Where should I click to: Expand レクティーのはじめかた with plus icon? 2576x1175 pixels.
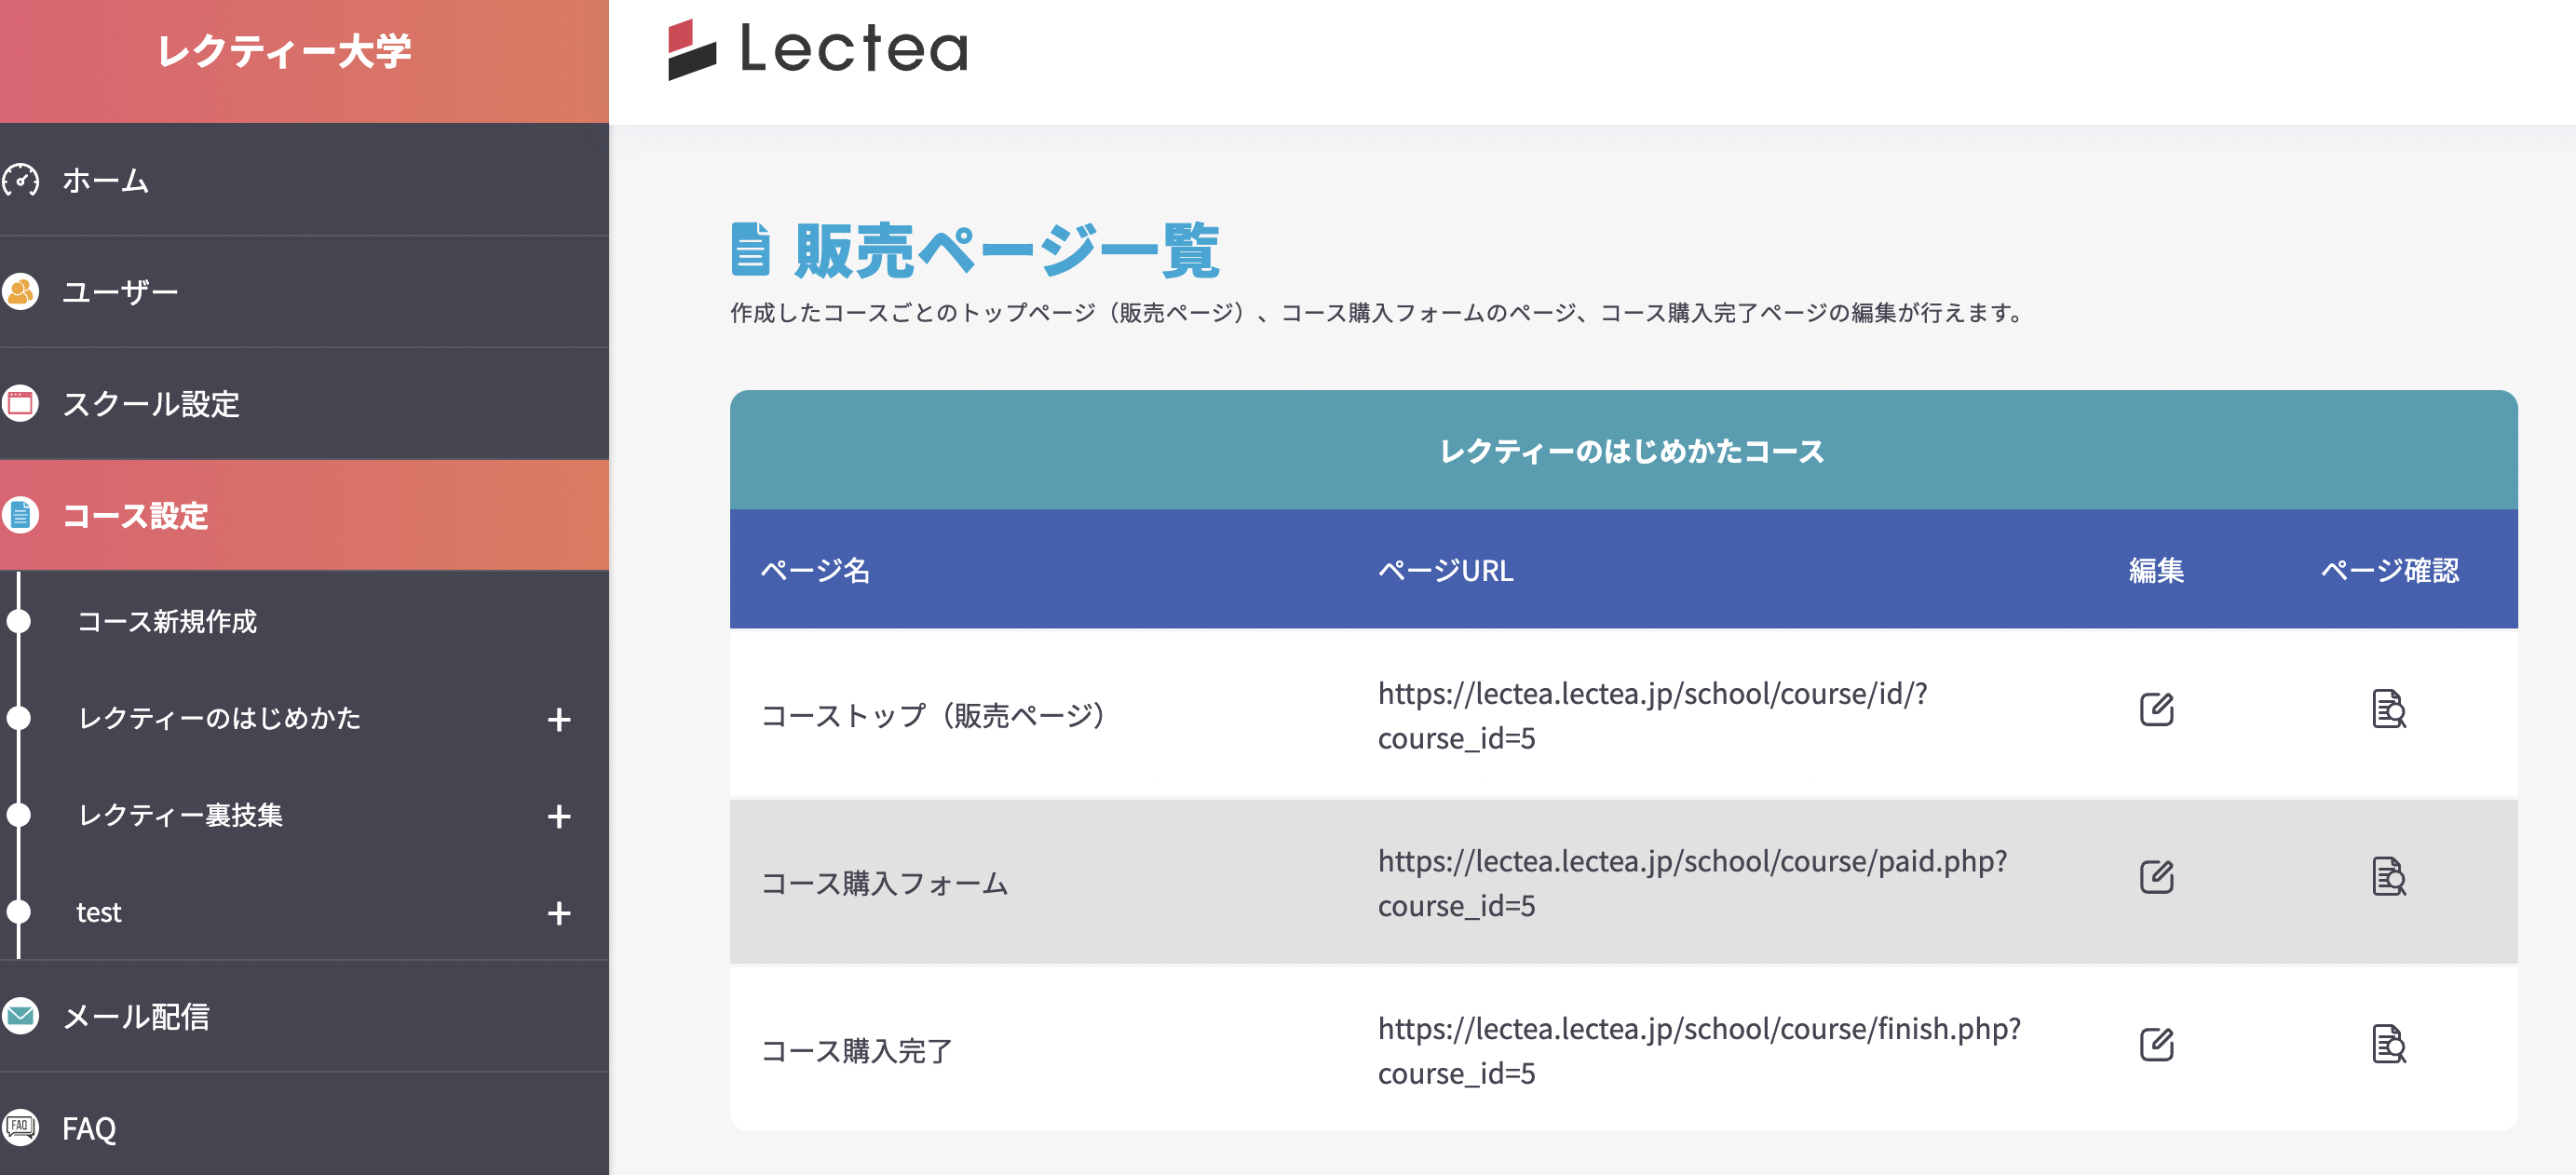[559, 719]
